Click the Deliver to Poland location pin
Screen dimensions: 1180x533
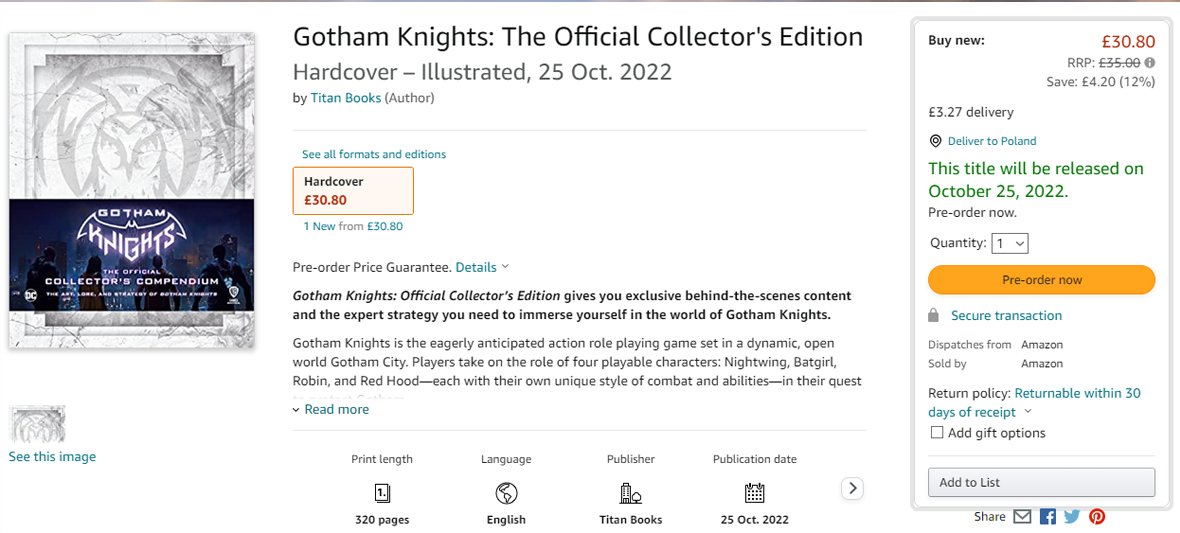coord(935,141)
